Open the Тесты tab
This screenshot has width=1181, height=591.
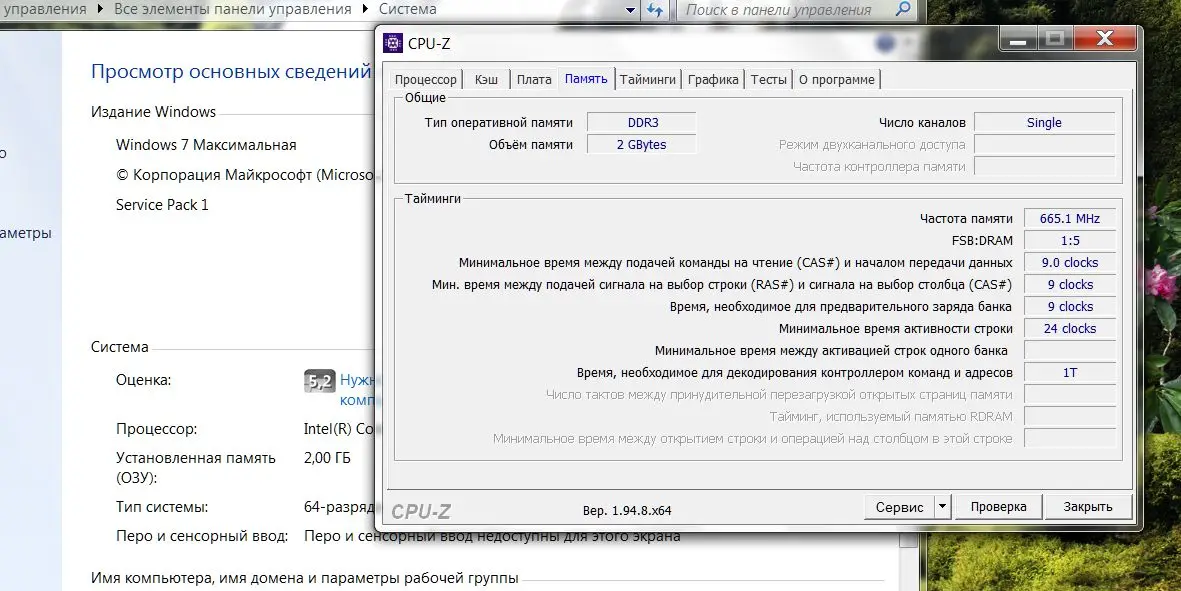pyautogui.click(x=768, y=80)
